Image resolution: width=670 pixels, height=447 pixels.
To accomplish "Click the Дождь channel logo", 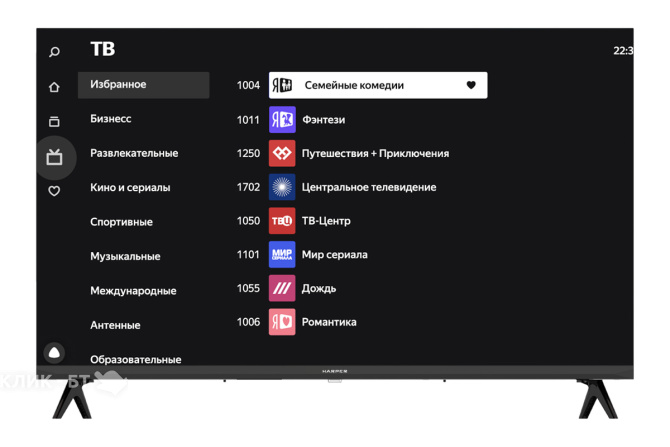I will tap(282, 288).
